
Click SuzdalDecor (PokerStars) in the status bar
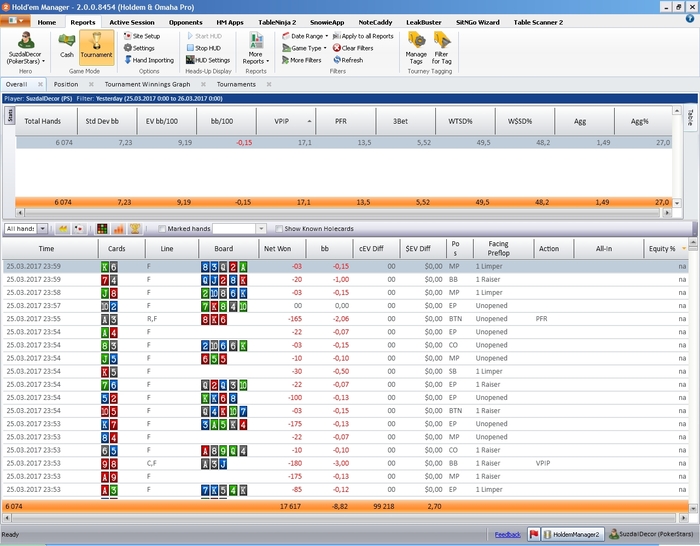tap(651, 534)
